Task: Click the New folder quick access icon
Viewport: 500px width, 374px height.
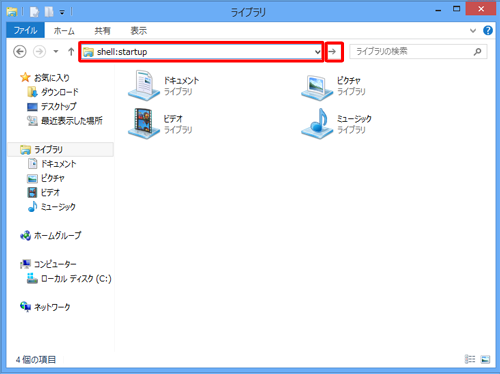Action: coord(49,12)
